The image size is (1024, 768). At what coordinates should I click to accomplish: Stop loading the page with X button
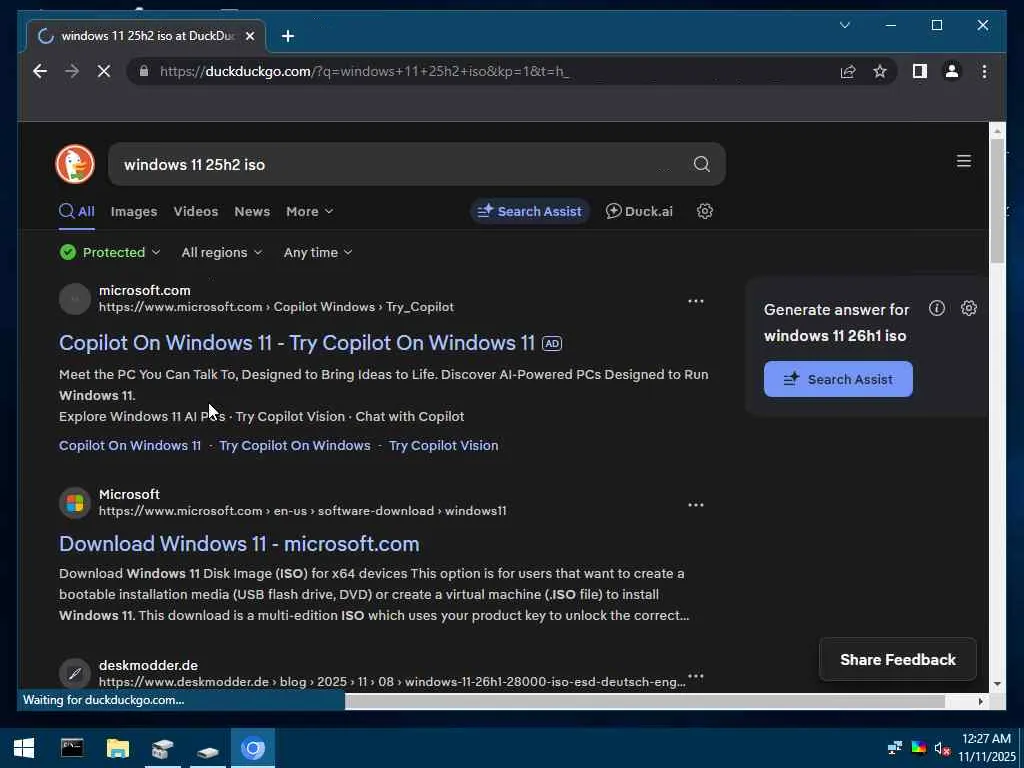click(x=104, y=71)
